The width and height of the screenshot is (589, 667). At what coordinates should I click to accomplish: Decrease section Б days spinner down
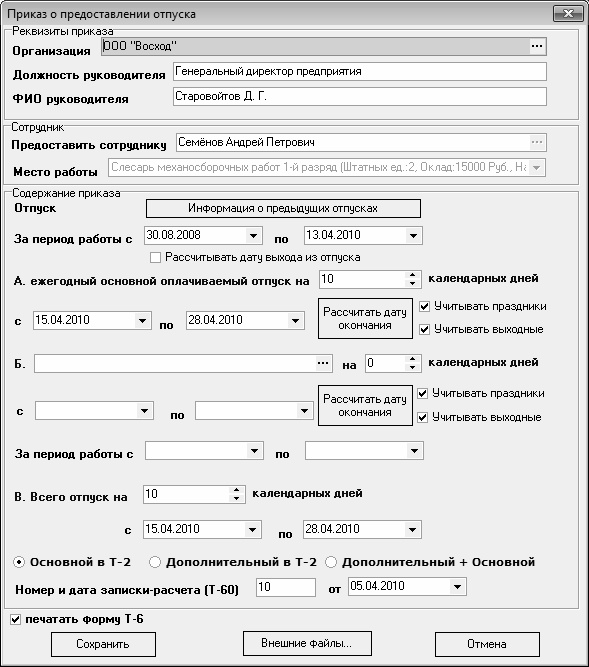pyautogui.click(x=412, y=368)
